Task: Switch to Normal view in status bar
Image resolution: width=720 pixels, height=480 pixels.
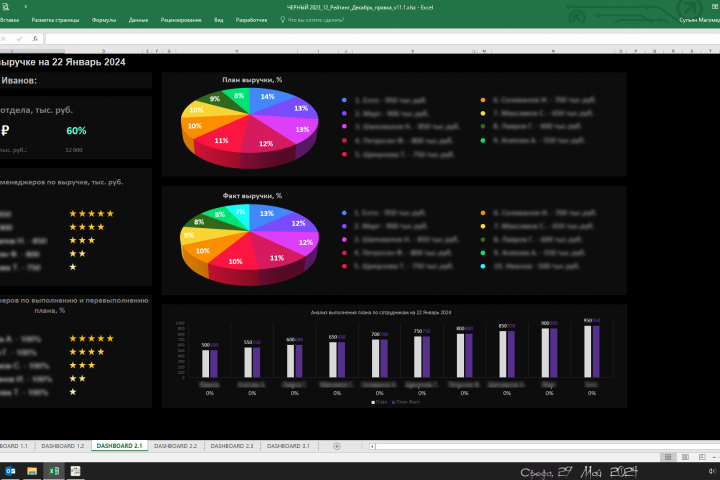Action: pyautogui.click(x=668, y=457)
